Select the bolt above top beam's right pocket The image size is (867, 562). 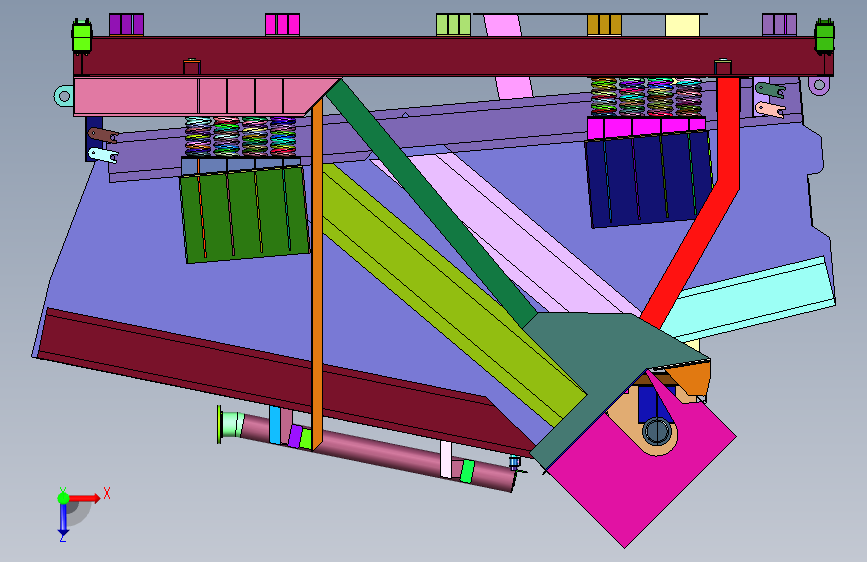click(x=723, y=60)
